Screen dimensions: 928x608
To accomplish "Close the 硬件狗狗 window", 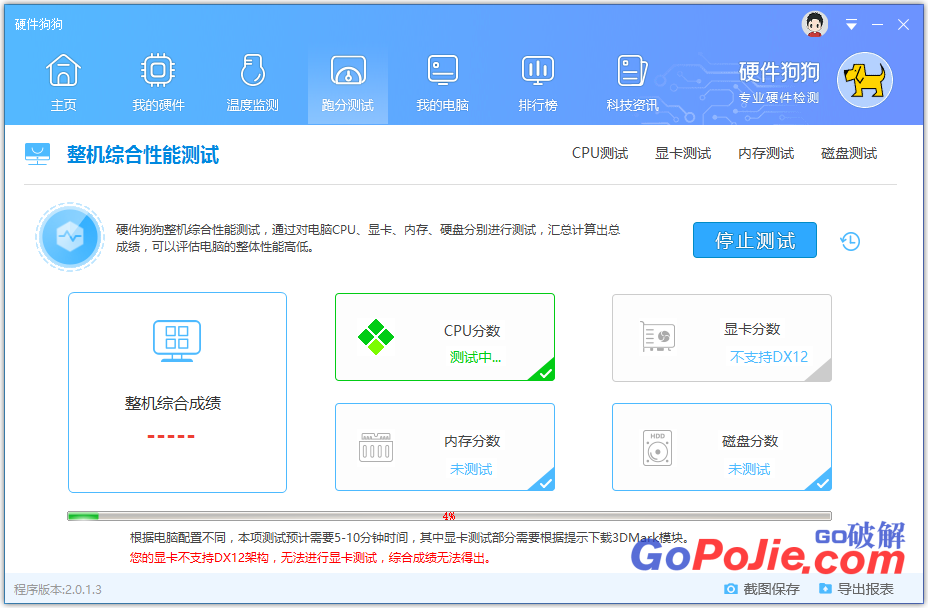I will [903, 24].
